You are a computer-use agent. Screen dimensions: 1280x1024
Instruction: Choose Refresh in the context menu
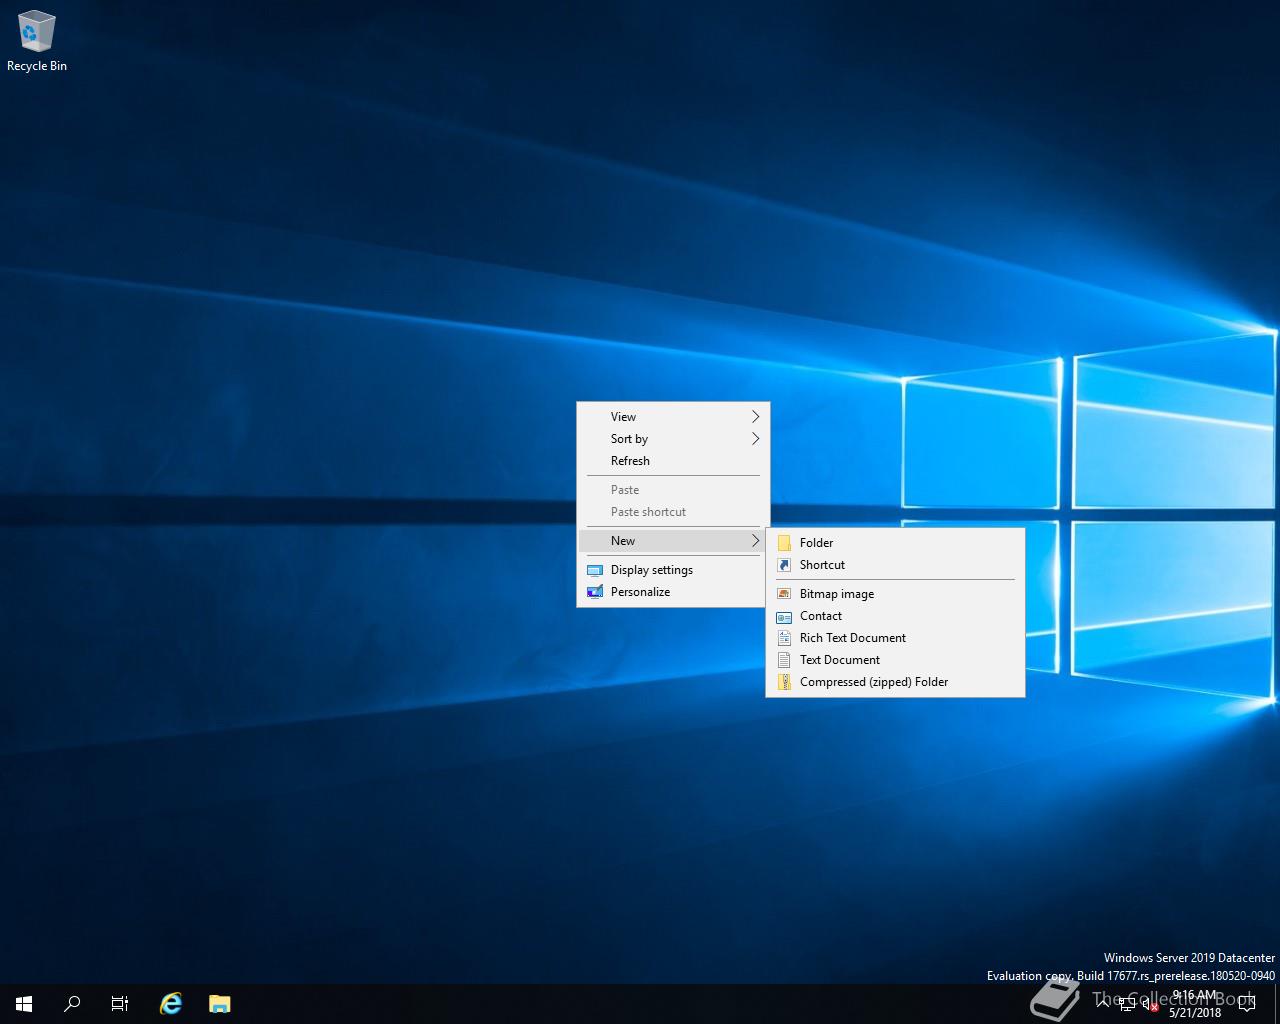pos(631,461)
